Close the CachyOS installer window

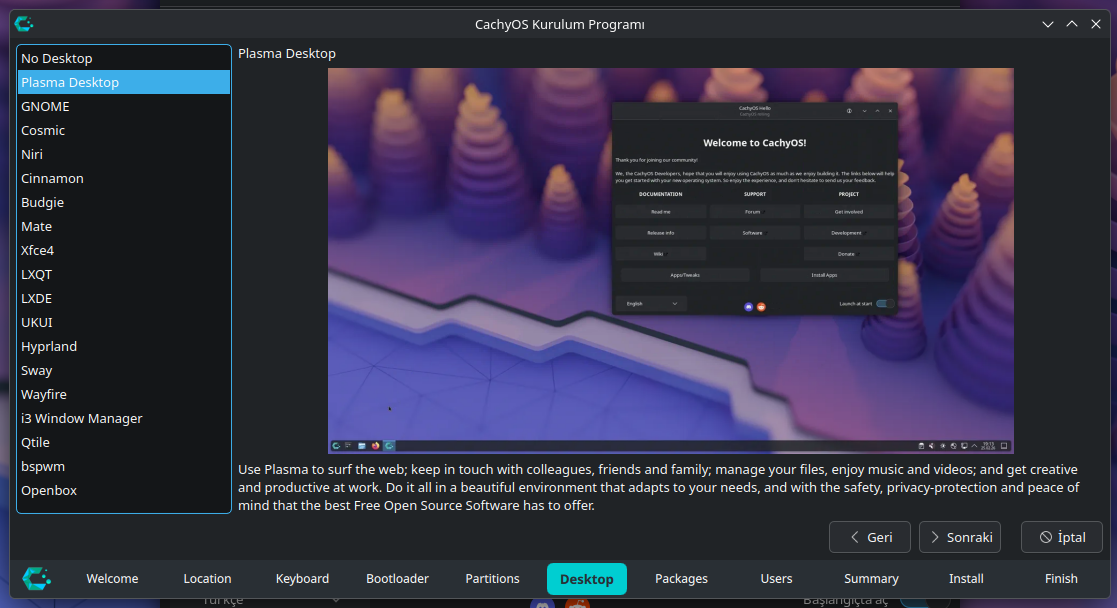tap(1096, 24)
